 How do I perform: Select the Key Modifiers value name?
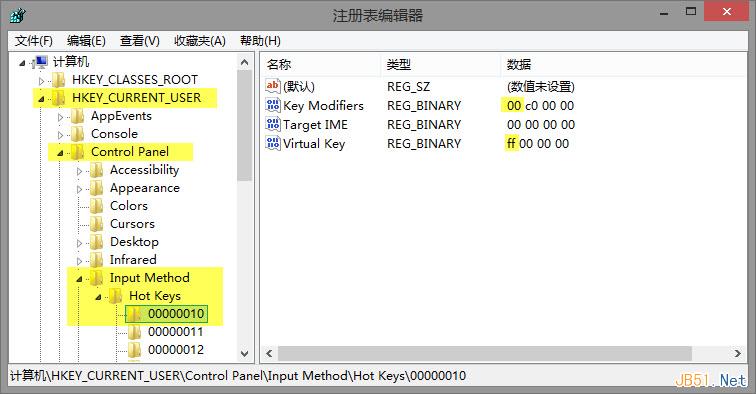[x=324, y=106]
